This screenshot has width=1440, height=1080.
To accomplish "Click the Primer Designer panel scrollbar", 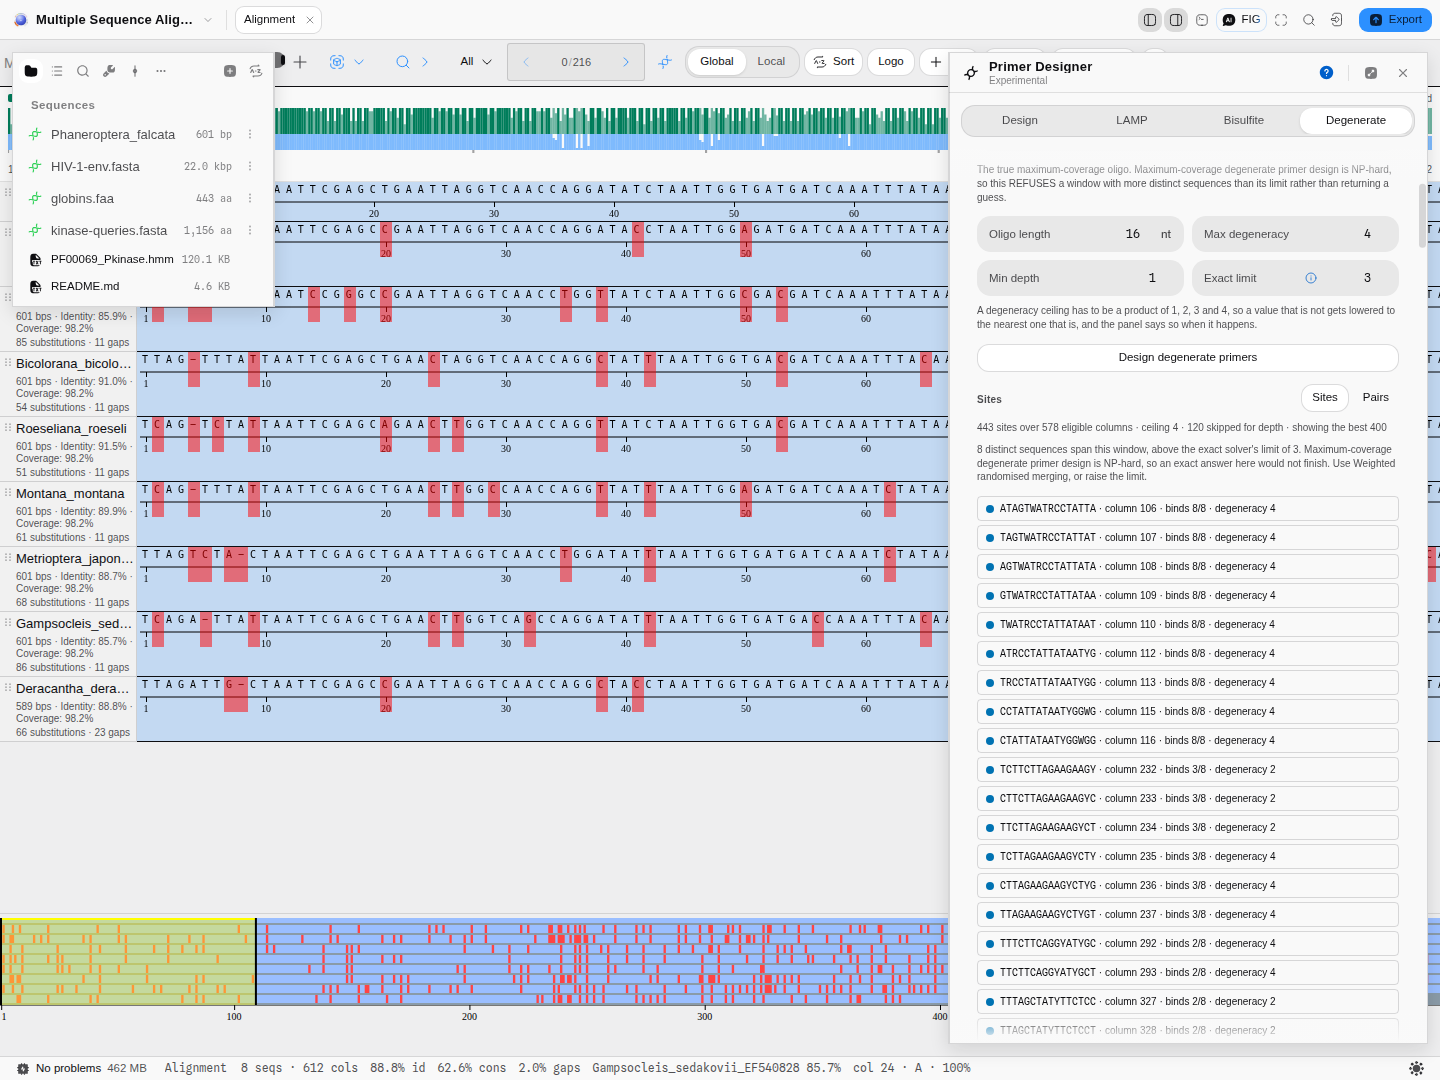I will tap(1423, 215).
